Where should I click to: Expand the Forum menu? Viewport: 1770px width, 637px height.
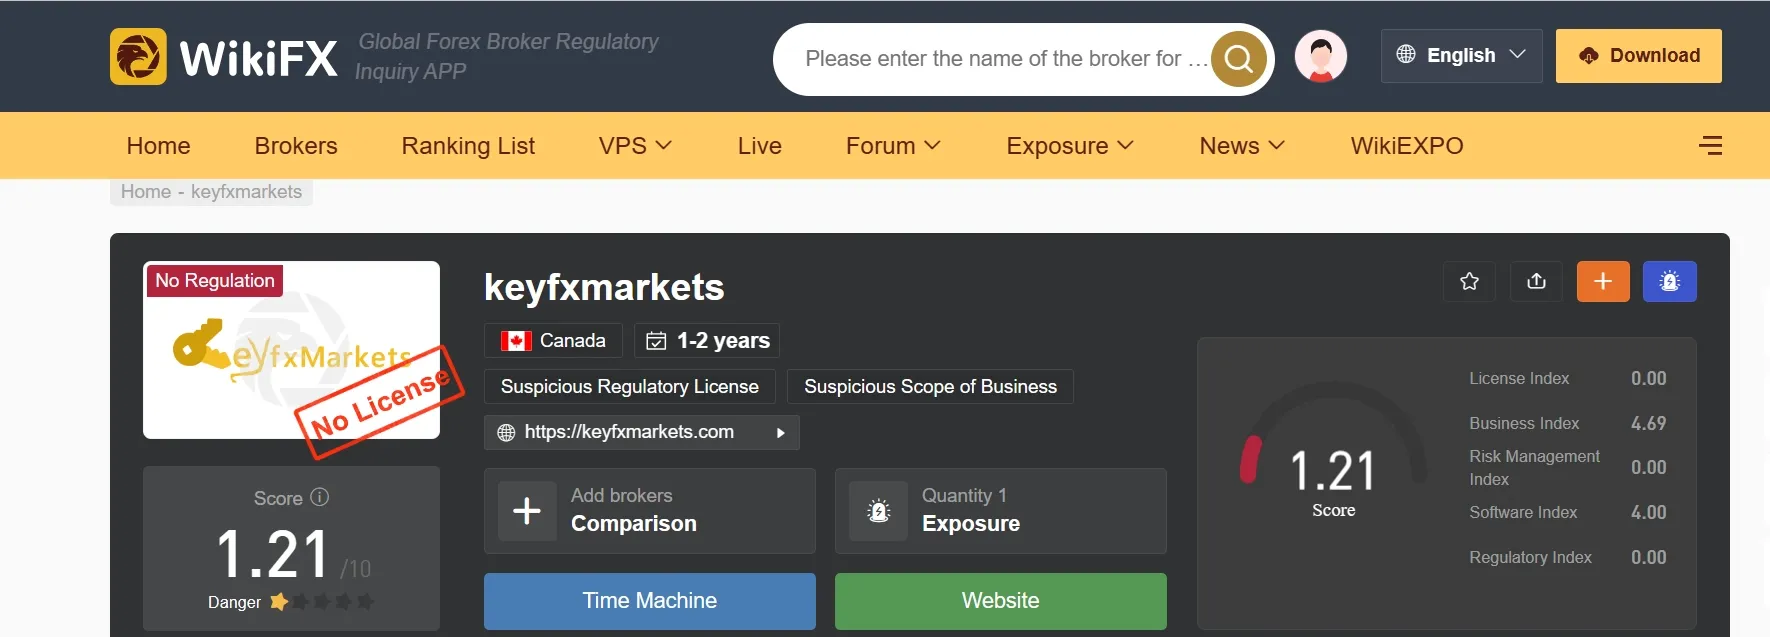[x=893, y=146]
